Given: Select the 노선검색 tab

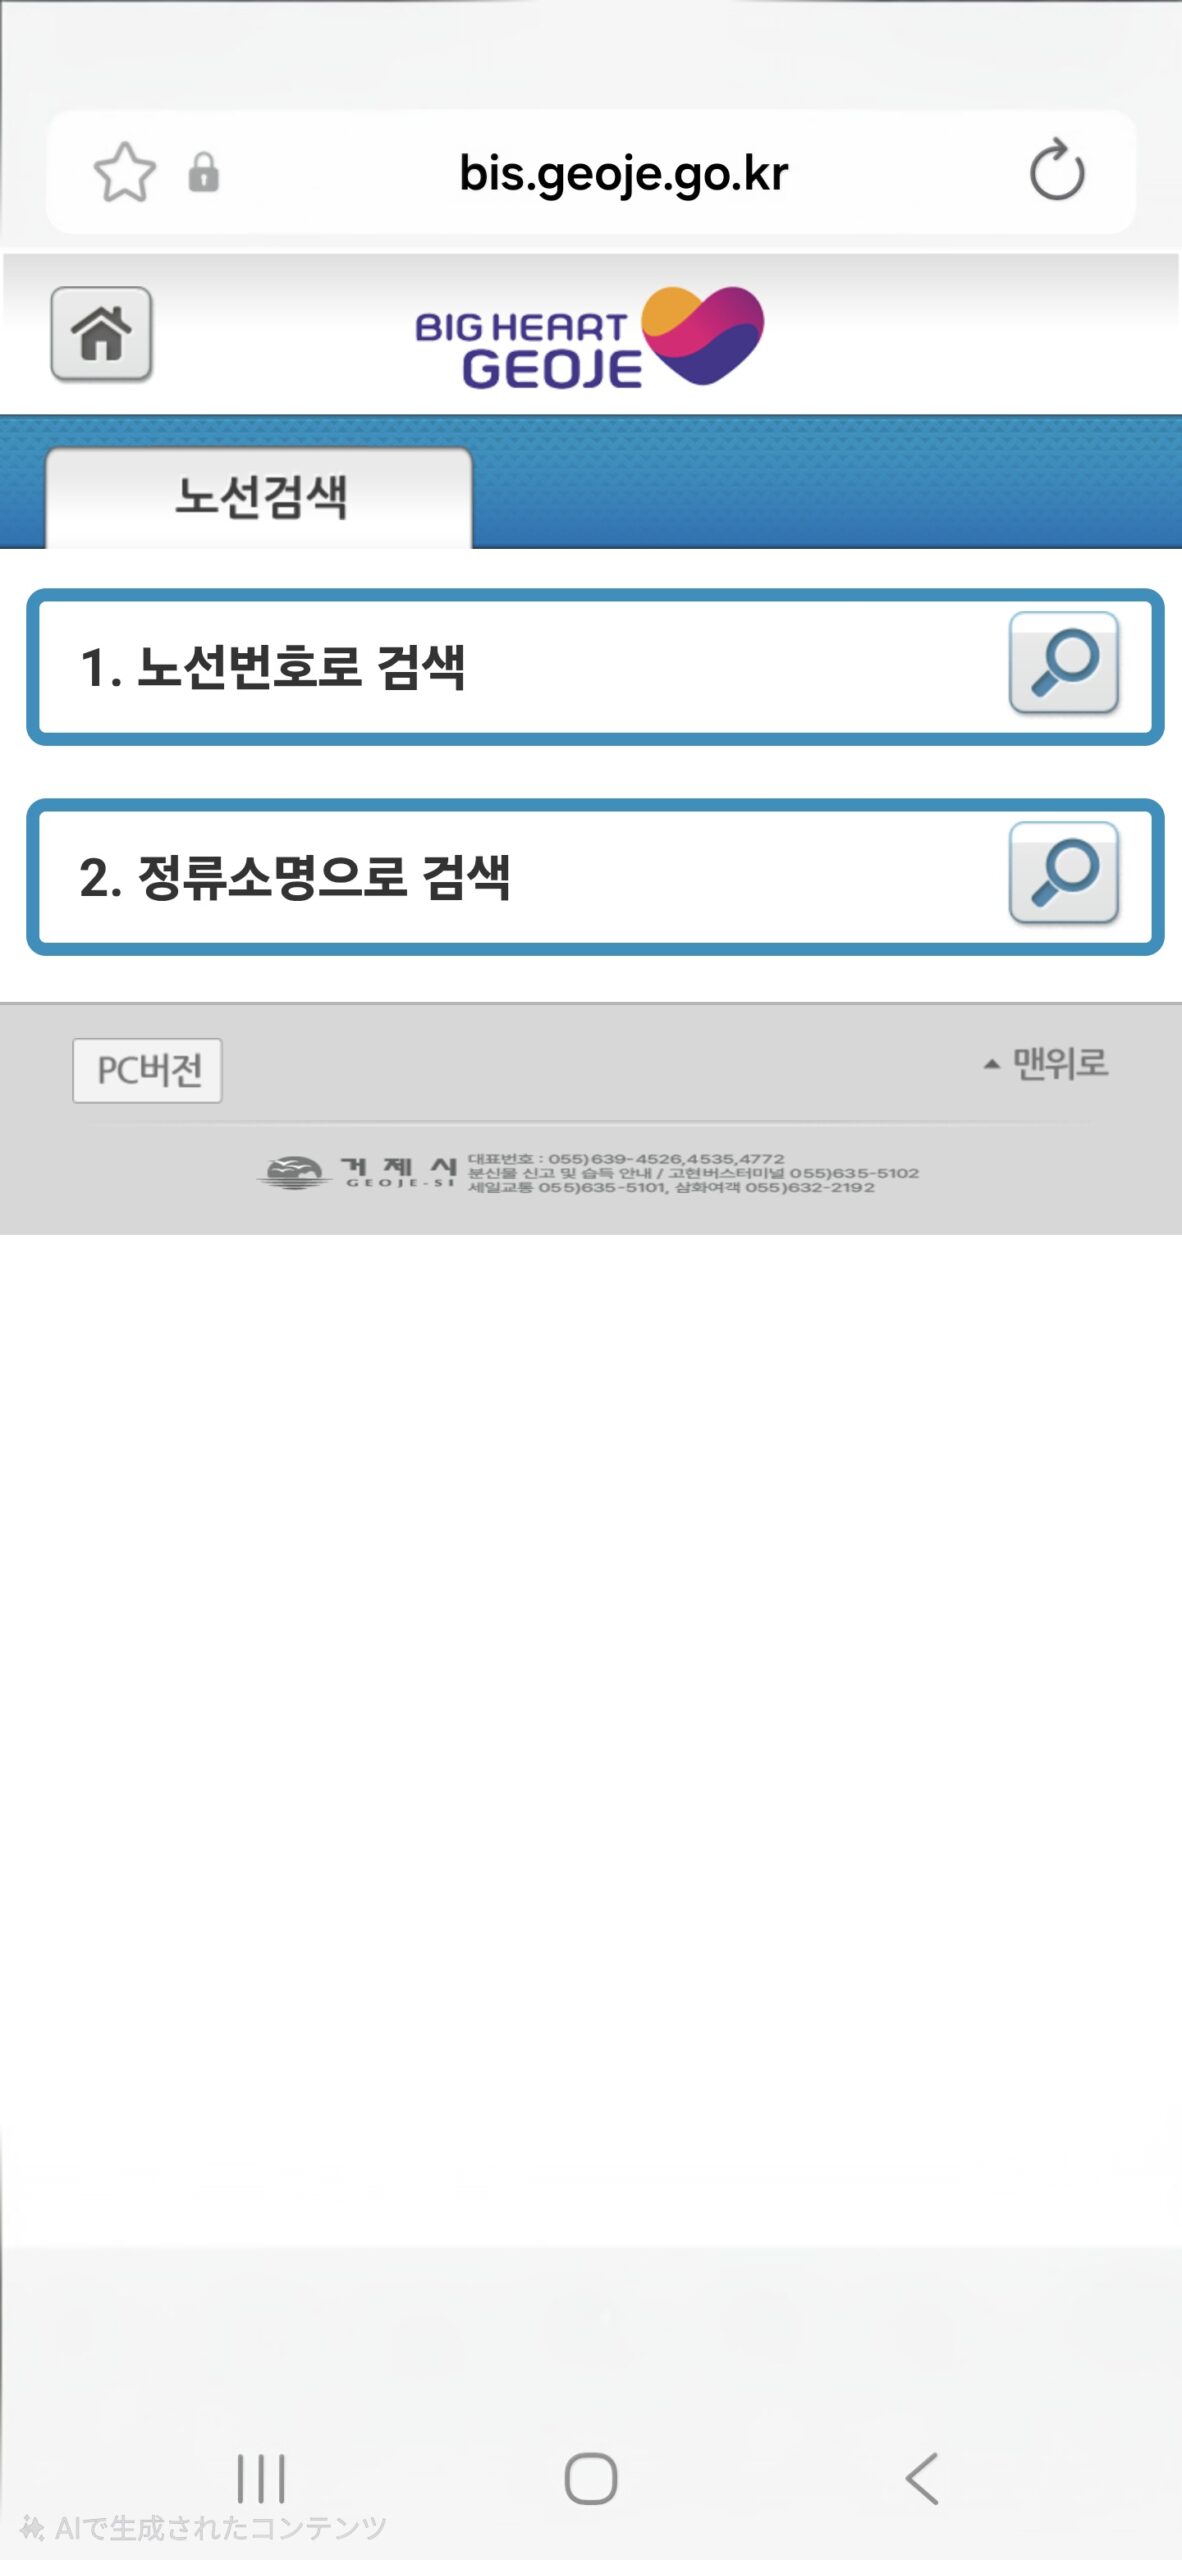Looking at the screenshot, I should 259,497.
